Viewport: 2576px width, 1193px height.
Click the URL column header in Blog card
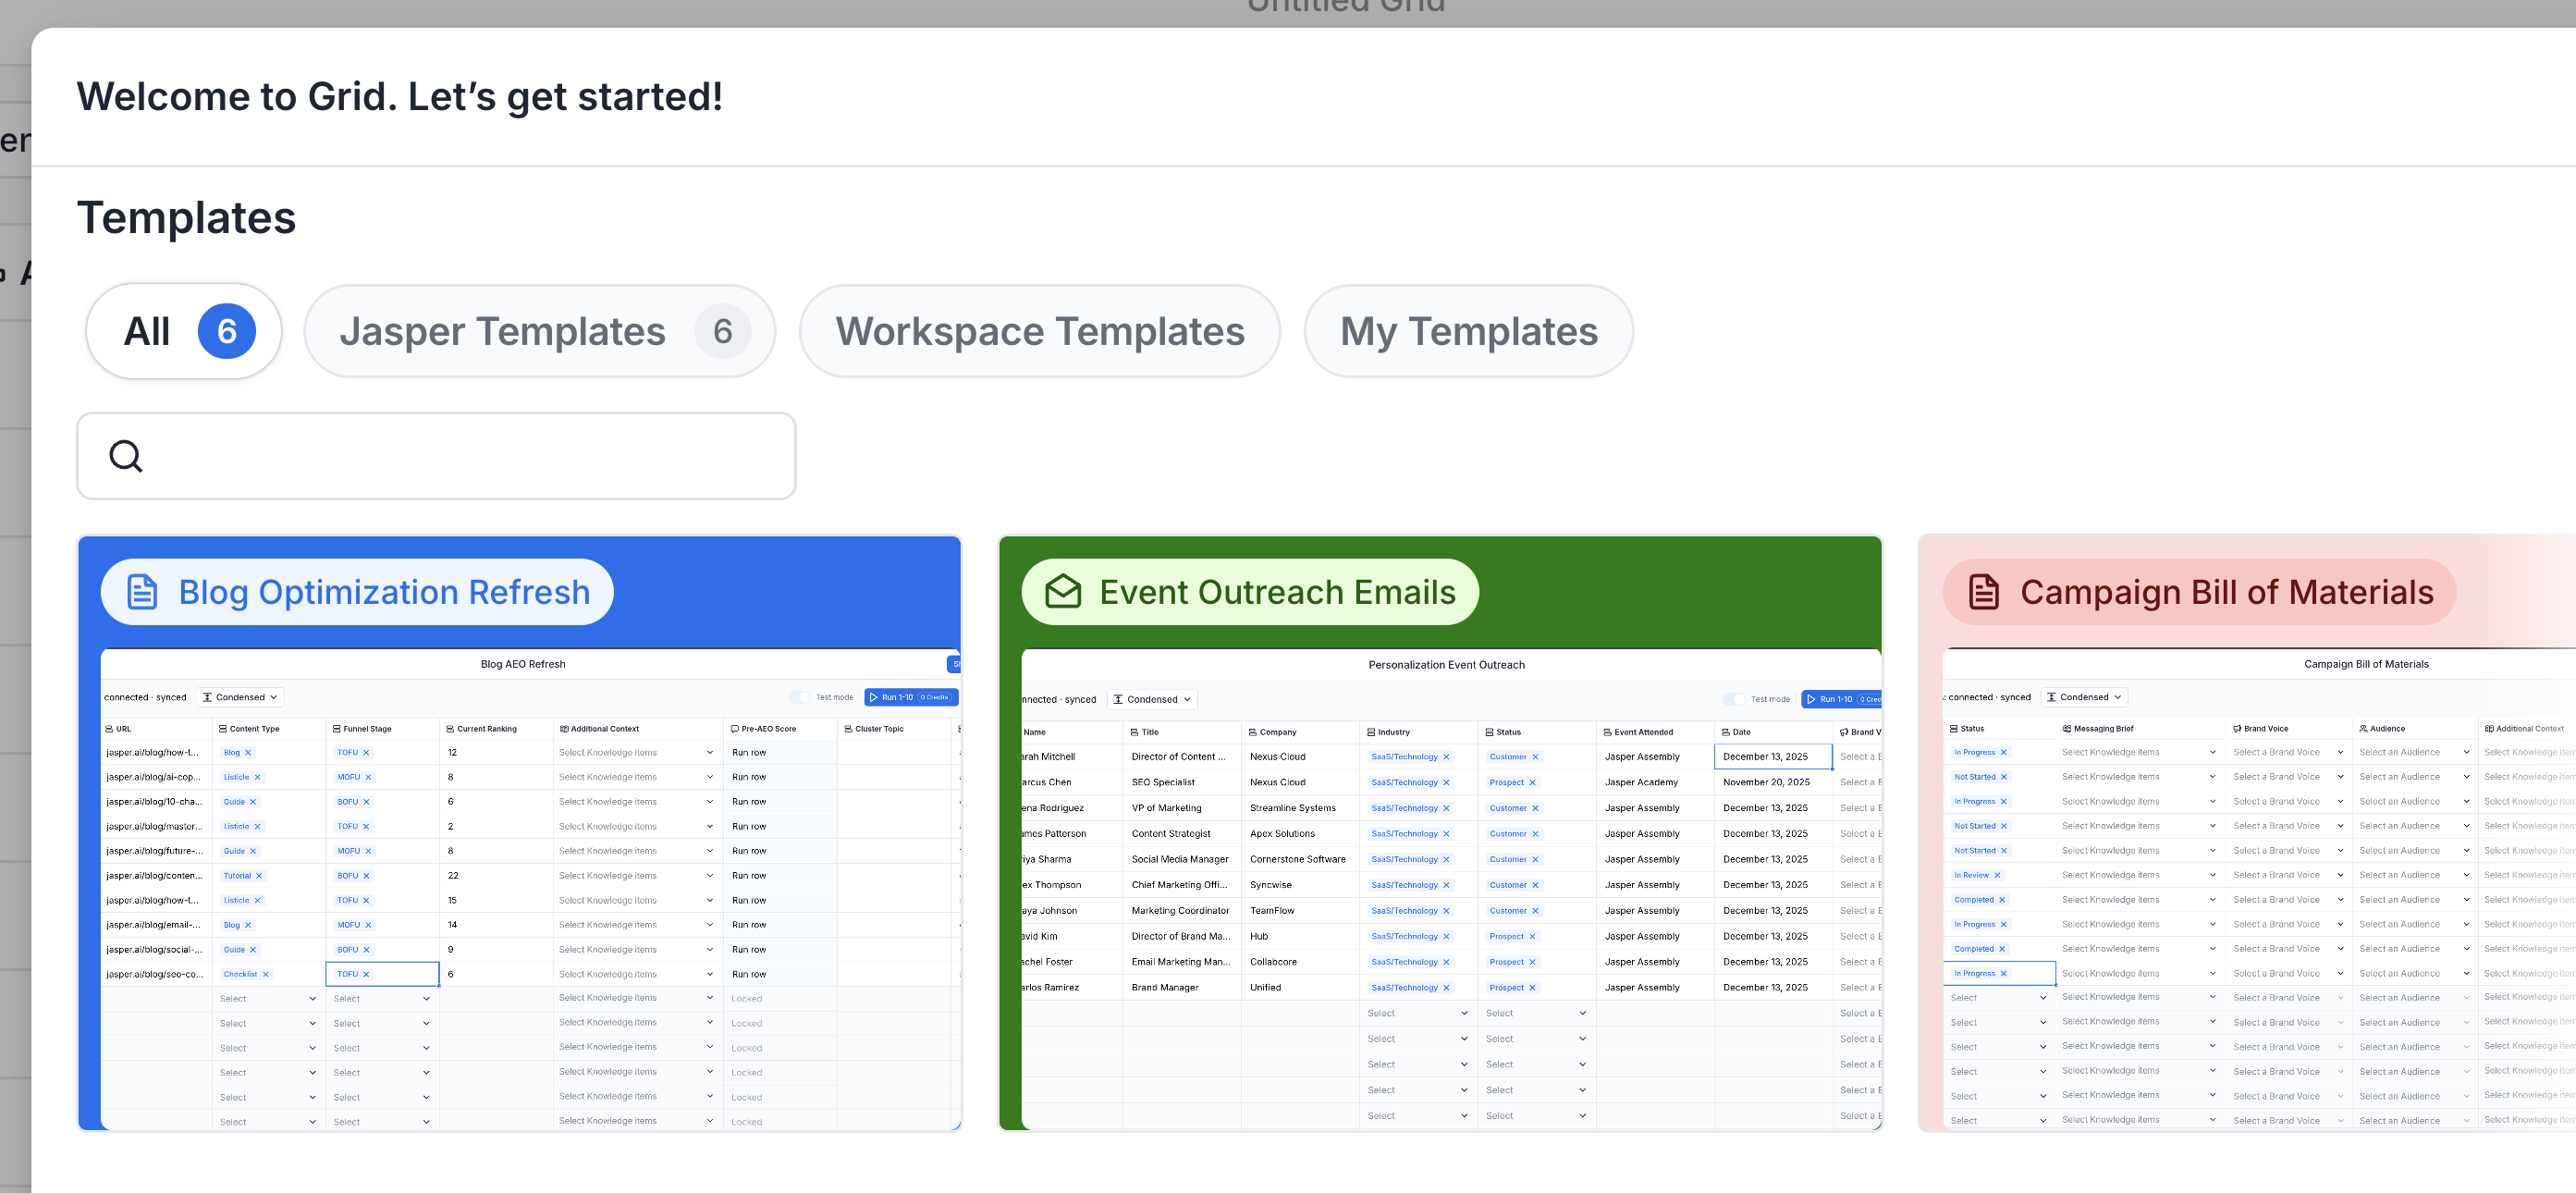pyautogui.click(x=123, y=729)
